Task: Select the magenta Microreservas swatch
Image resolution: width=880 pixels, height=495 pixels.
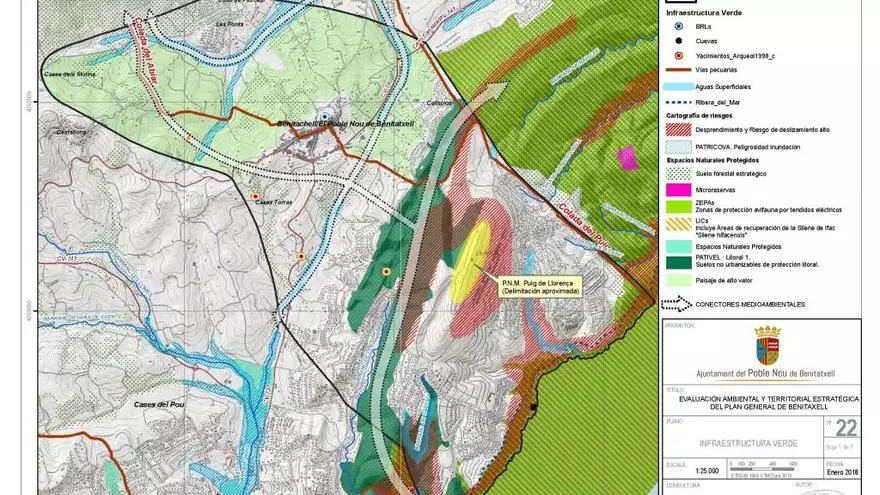Action: (679, 189)
